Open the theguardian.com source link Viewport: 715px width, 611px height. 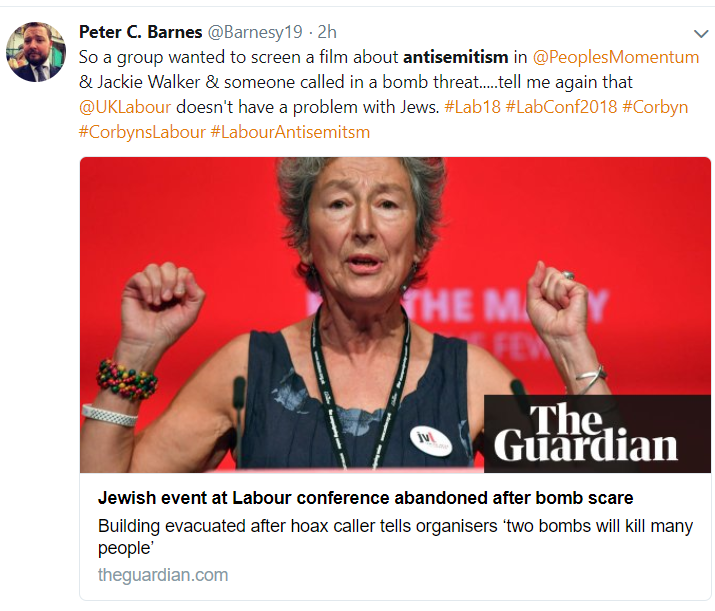[x=163, y=575]
